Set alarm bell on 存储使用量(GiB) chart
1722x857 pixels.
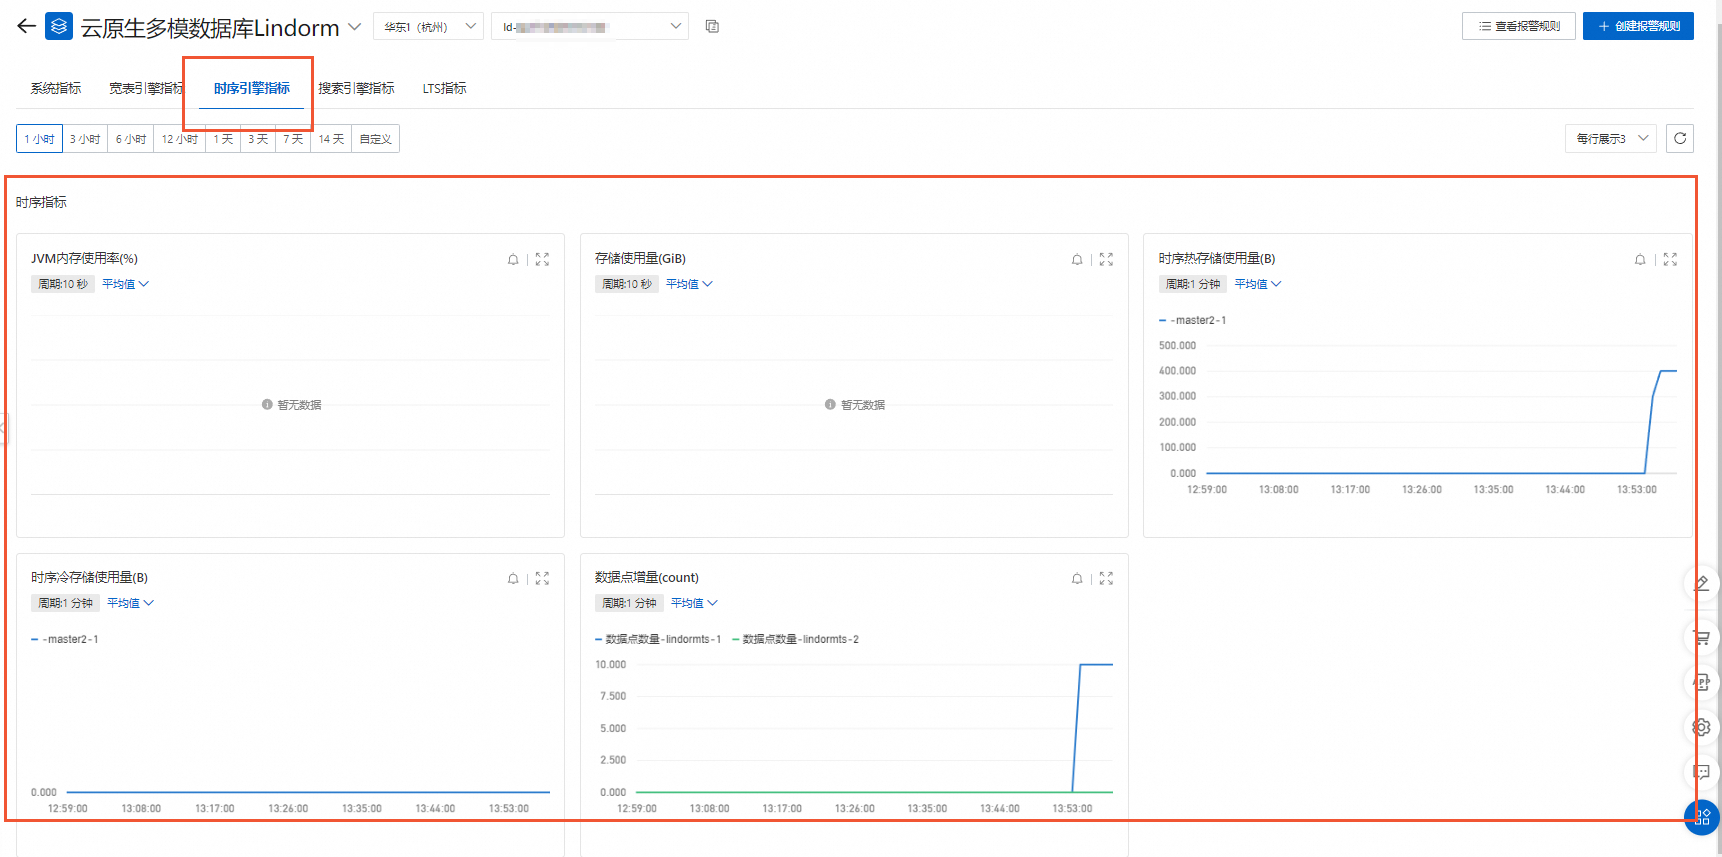[x=1077, y=259]
